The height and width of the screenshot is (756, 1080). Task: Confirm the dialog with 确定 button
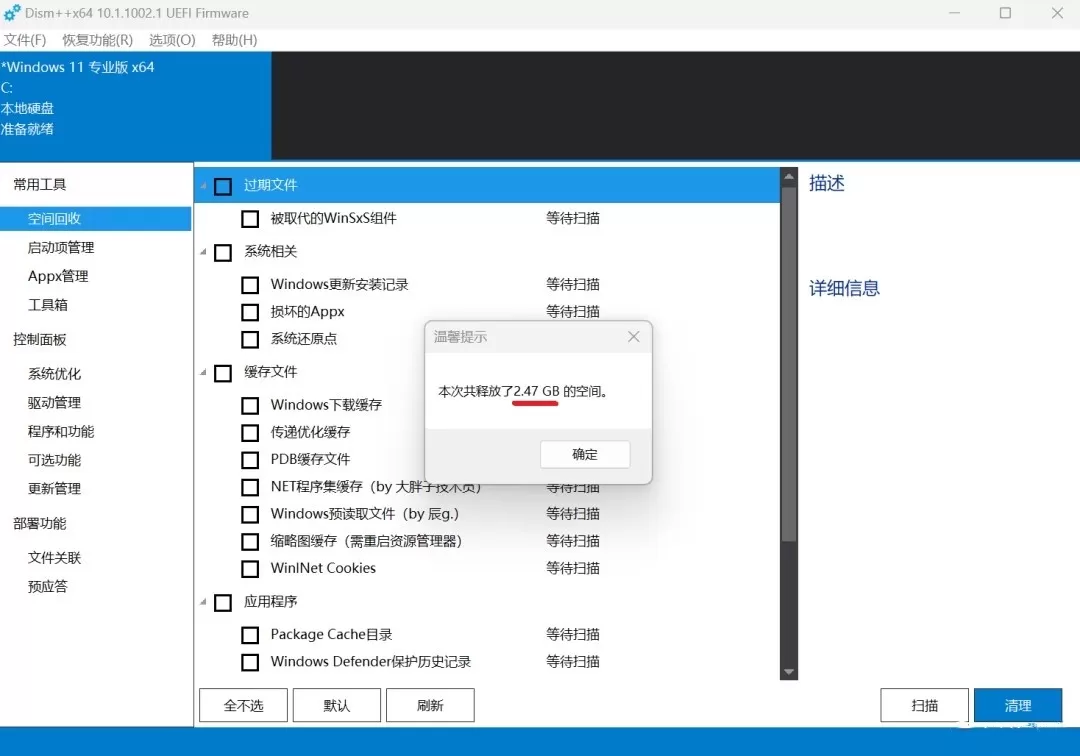click(x=585, y=454)
